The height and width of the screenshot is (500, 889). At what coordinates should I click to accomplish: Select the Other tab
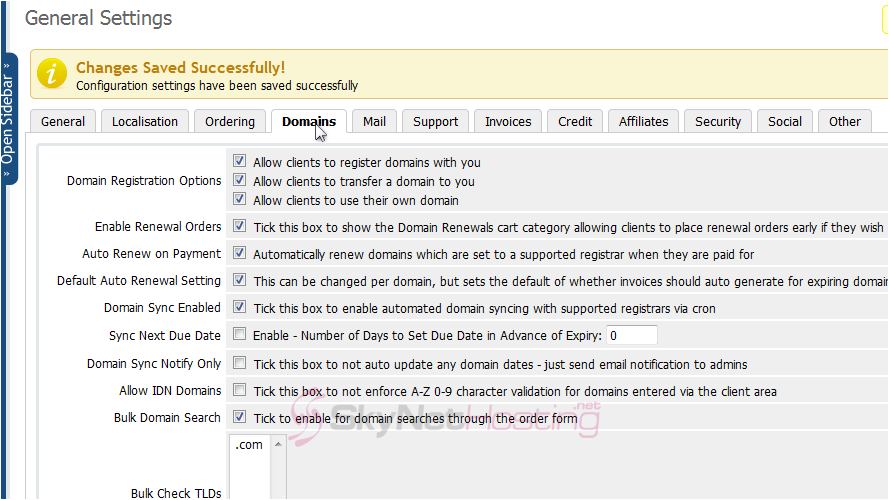[x=845, y=121]
